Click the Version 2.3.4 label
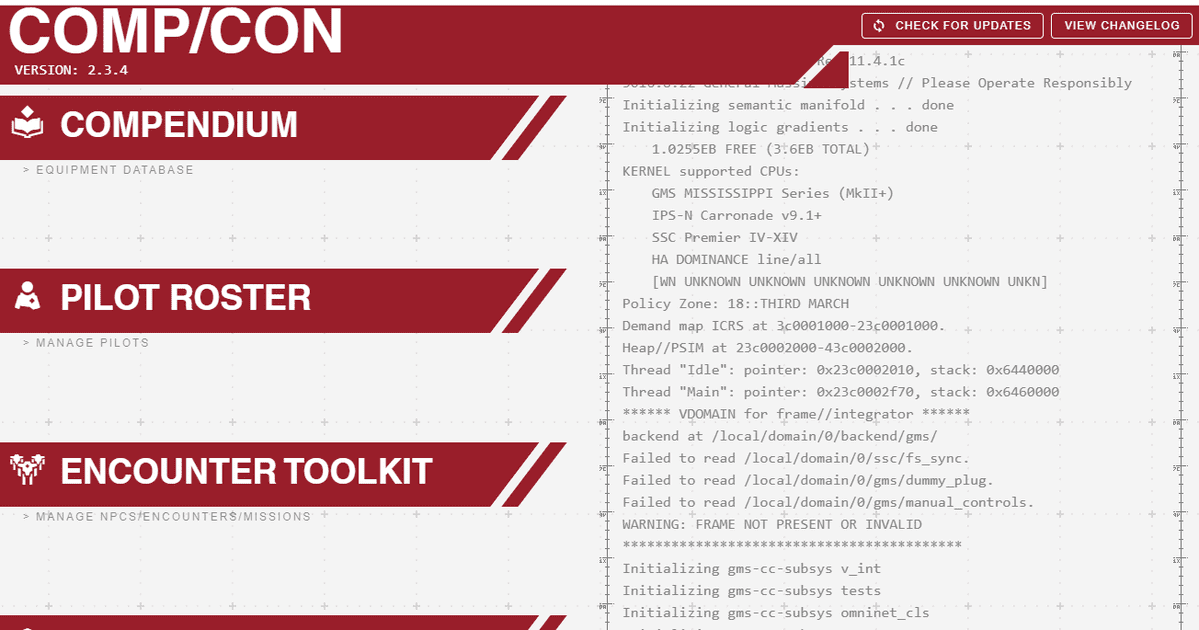The width and height of the screenshot is (1199, 630). coord(71,70)
